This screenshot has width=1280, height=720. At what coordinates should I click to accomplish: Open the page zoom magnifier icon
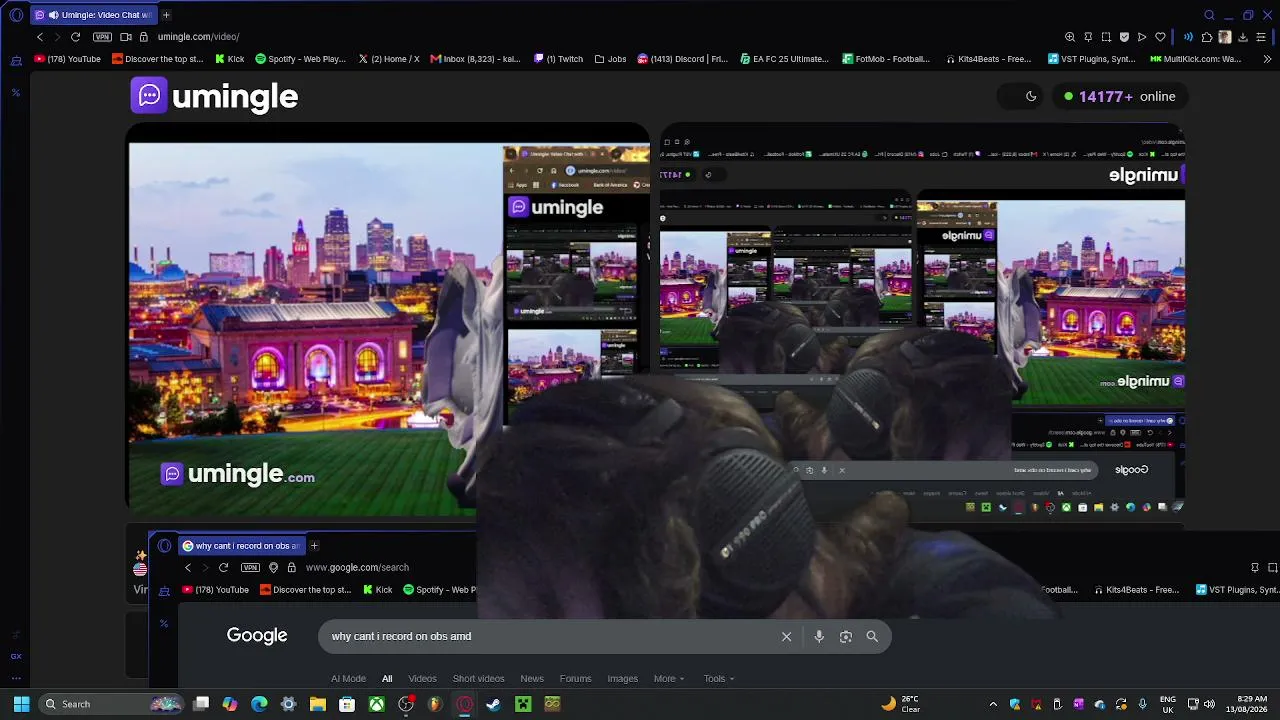1070,37
